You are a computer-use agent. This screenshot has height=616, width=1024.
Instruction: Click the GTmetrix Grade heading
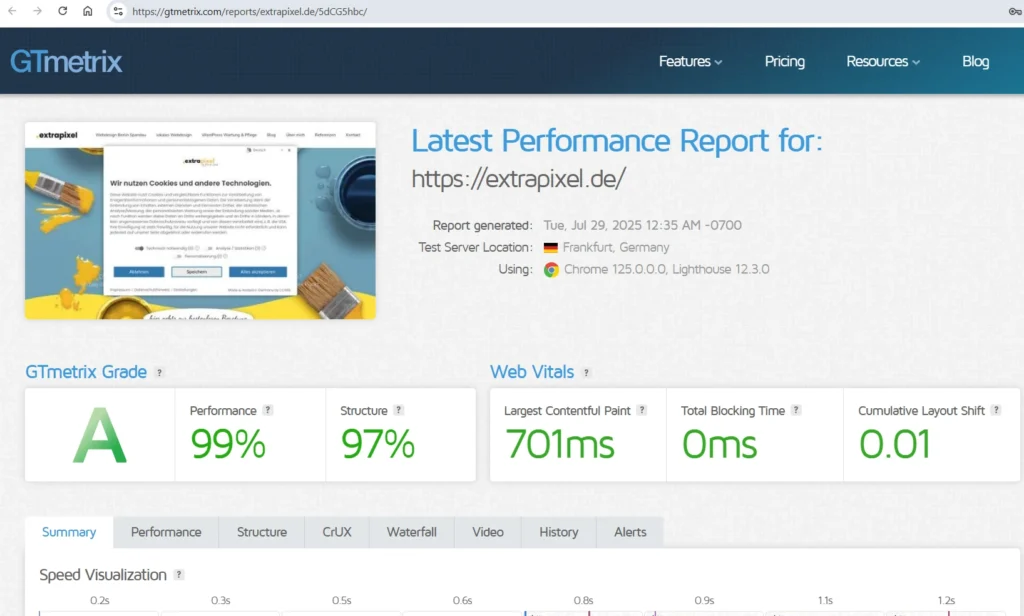pos(86,372)
